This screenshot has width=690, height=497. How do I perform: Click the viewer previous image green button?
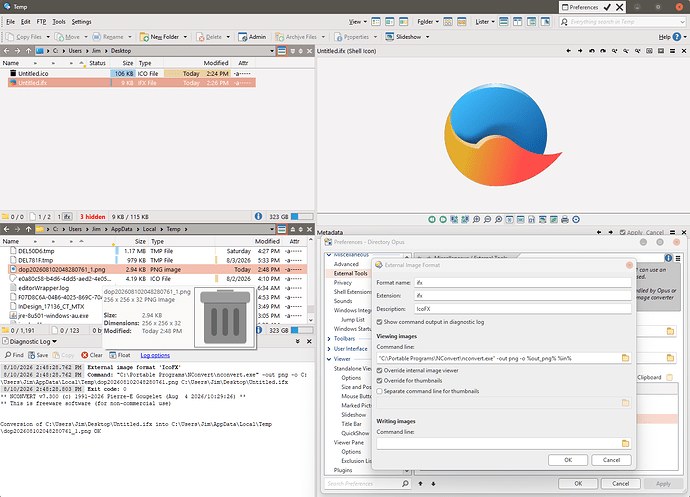(432, 219)
